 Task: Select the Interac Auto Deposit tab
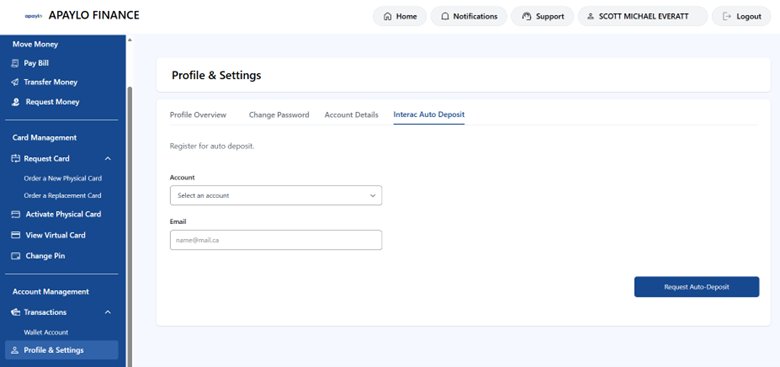click(x=429, y=114)
